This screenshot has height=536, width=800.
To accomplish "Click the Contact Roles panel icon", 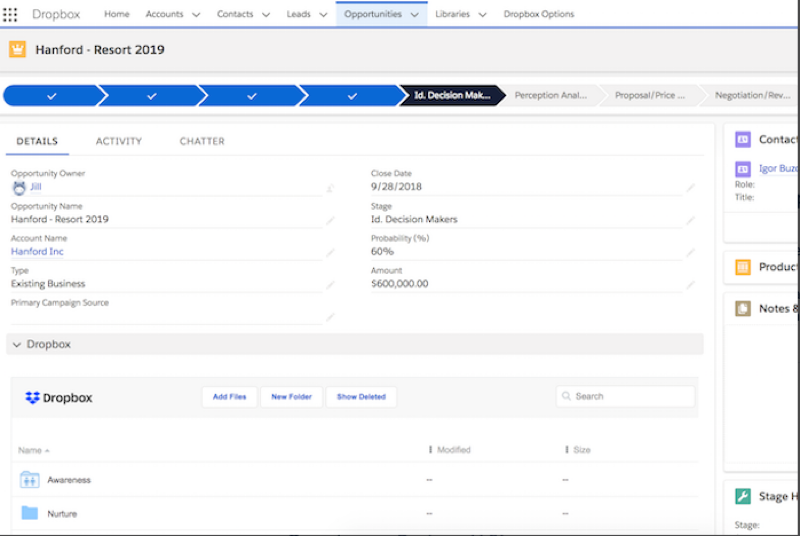I will (742, 140).
